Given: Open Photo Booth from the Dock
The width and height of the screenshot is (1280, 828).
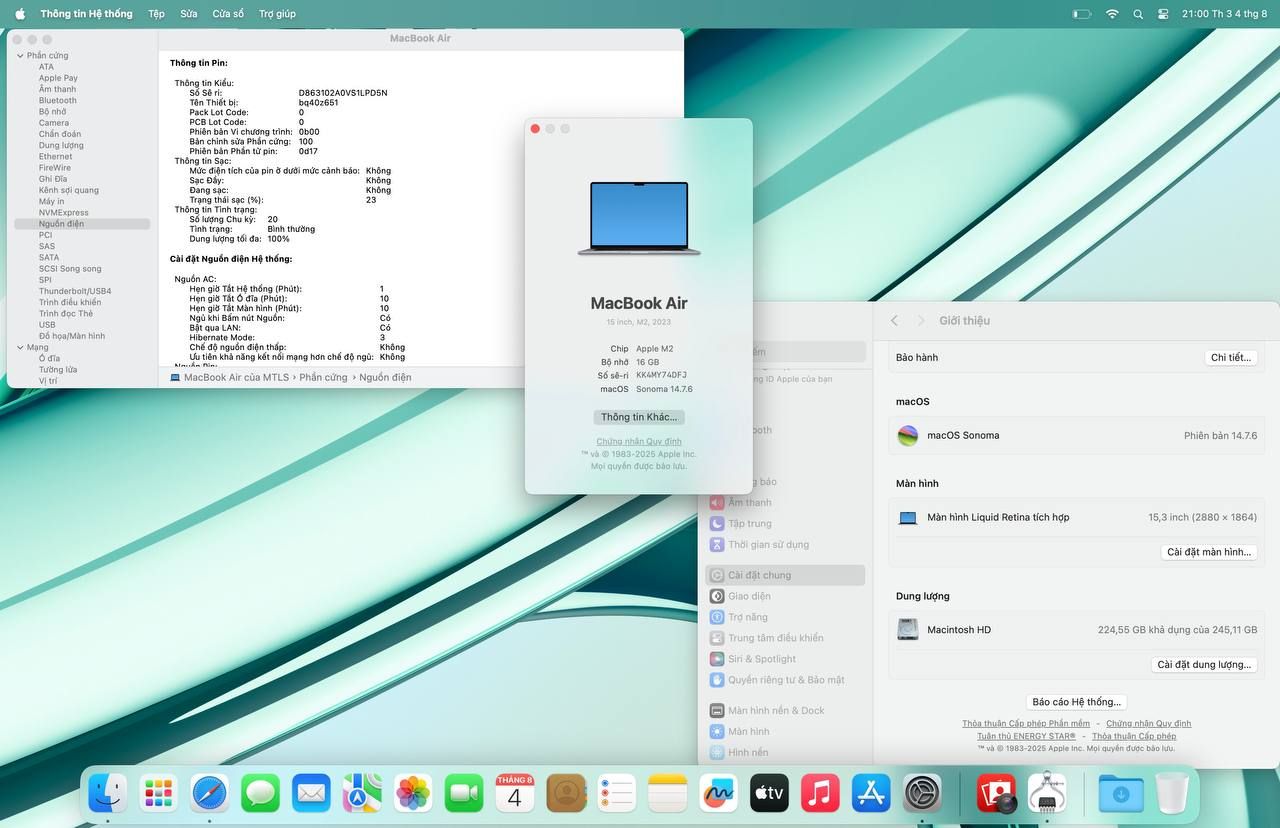Looking at the screenshot, I should [x=997, y=794].
